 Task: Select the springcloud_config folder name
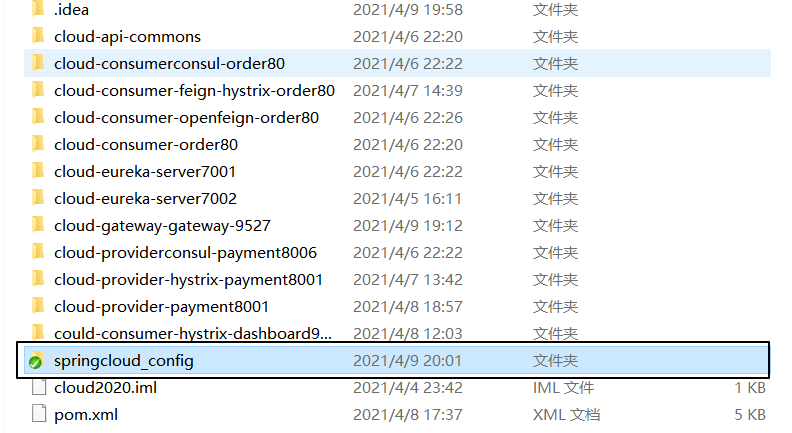(124, 361)
